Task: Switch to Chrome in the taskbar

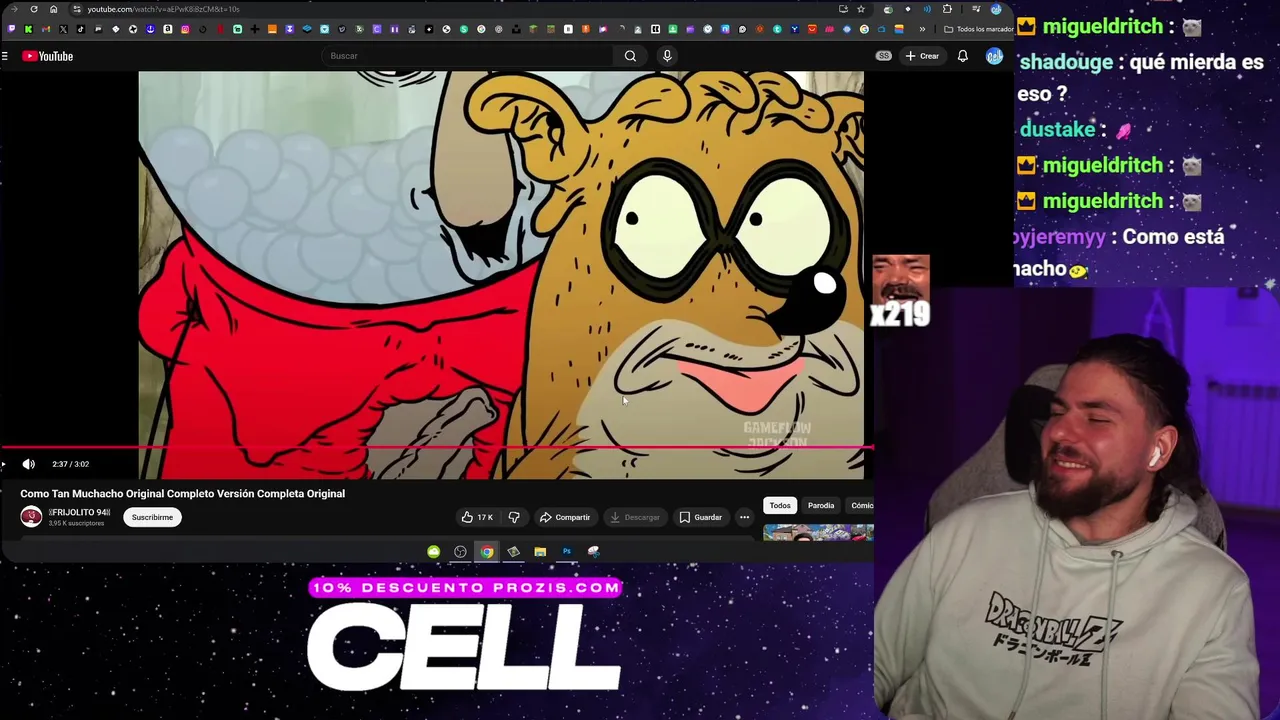Action: (486, 551)
